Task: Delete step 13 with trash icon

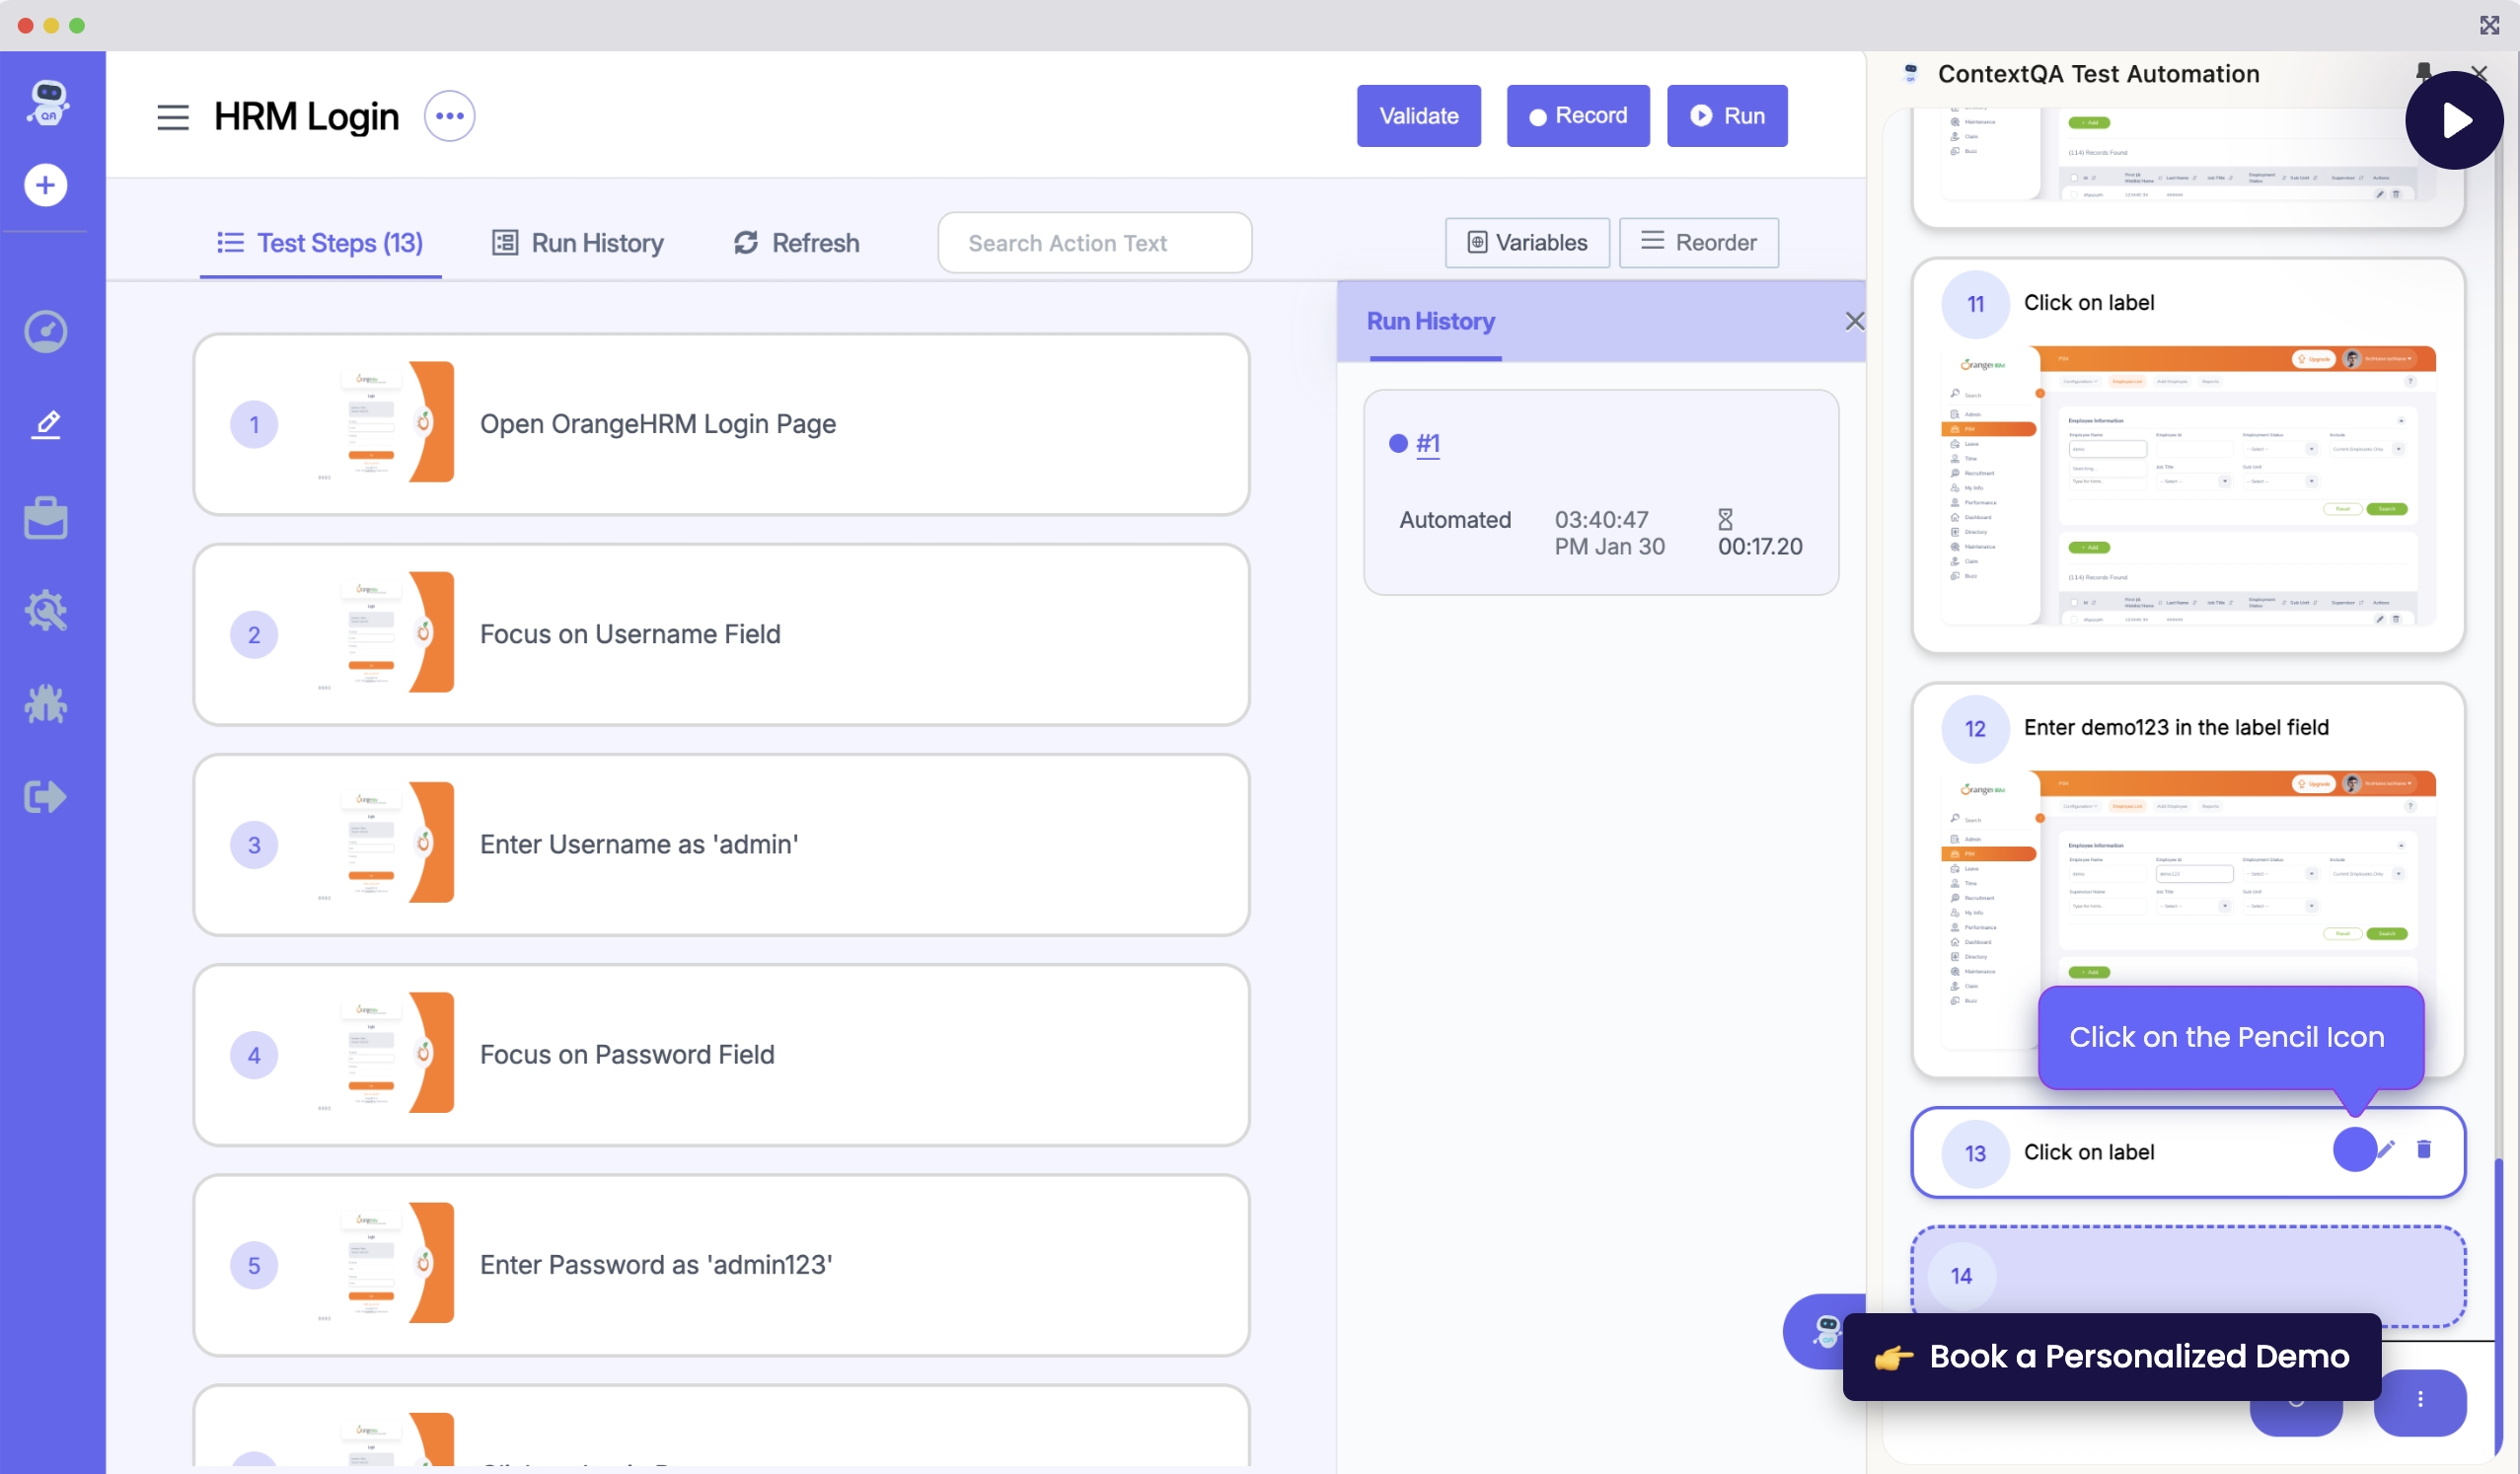Action: (2424, 1150)
